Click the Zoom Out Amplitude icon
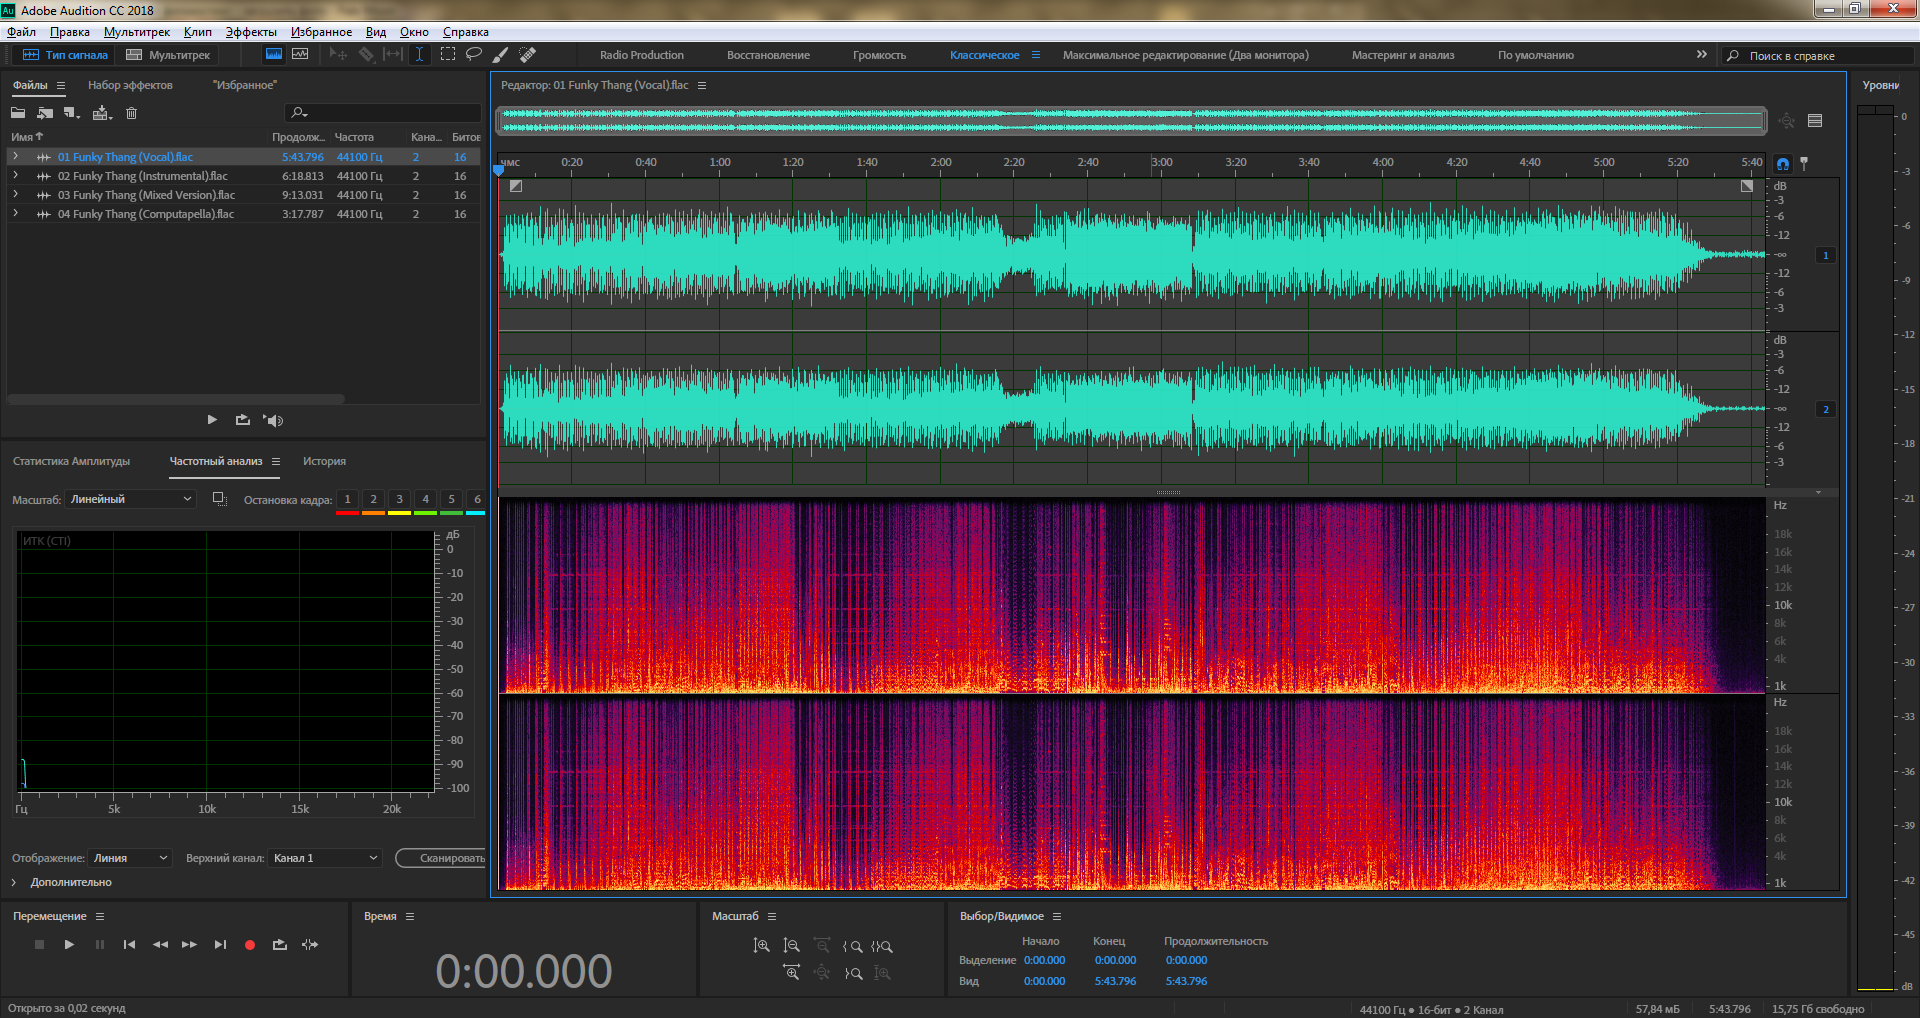This screenshot has width=1920, height=1018. 792,946
